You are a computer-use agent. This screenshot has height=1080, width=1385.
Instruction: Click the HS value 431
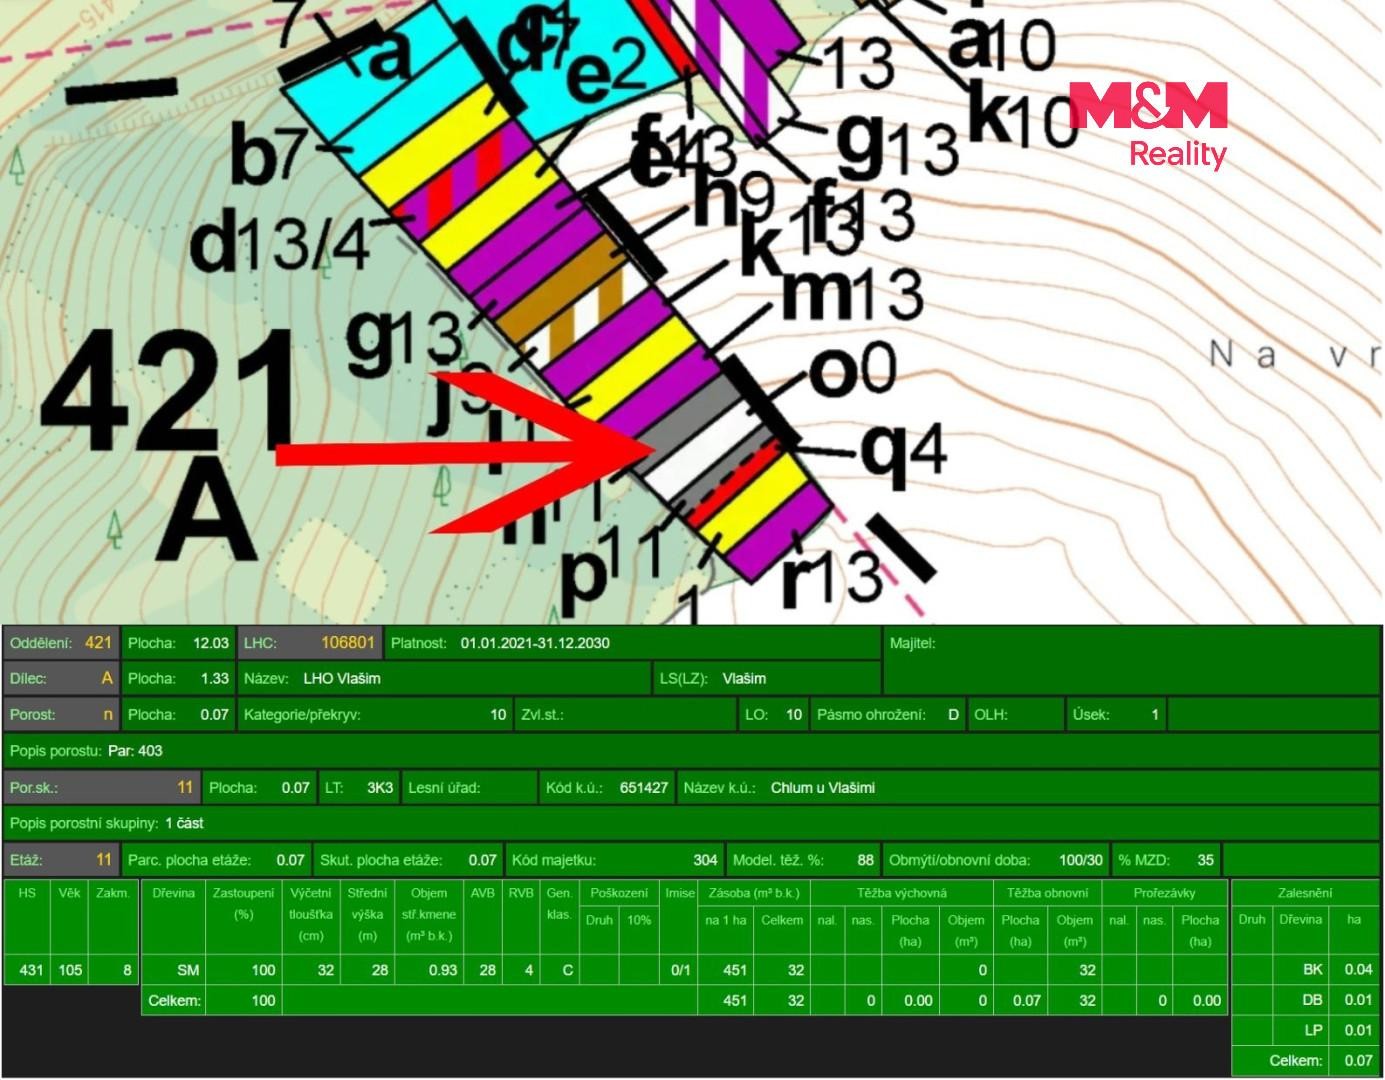[x=31, y=970]
